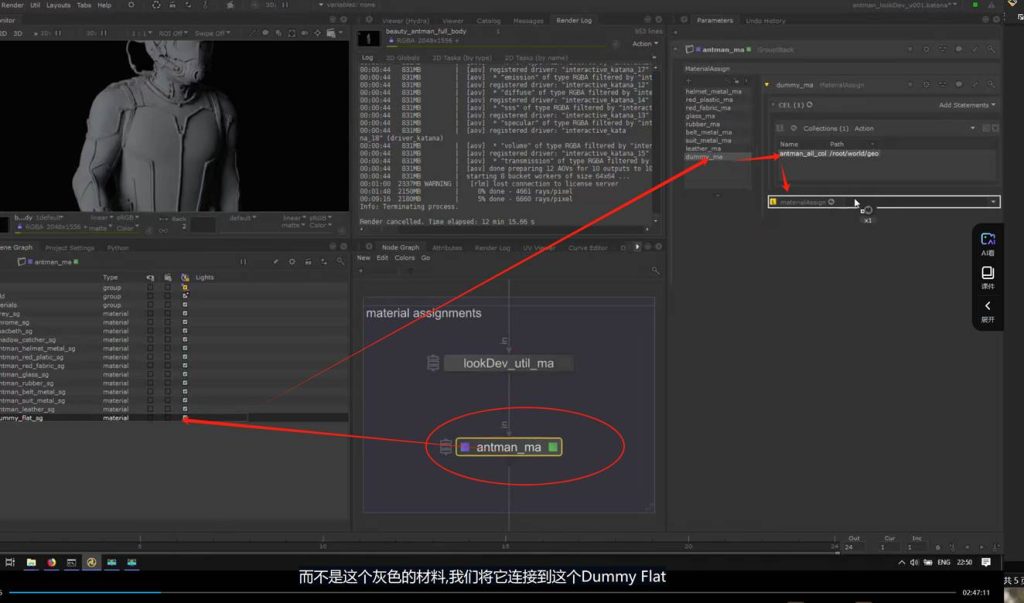The height and width of the screenshot is (603, 1024).
Task: Open the Colors menu in the Node Graph
Action: [404, 258]
